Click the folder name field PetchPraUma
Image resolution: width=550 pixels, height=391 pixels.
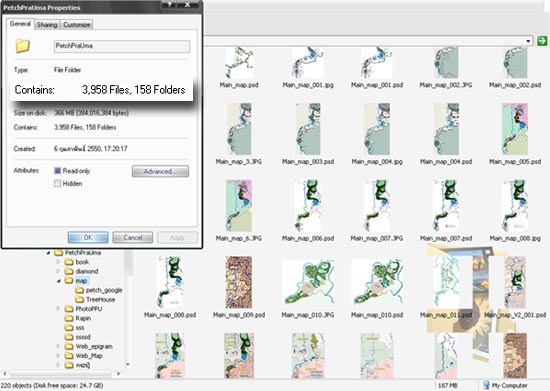pos(122,46)
